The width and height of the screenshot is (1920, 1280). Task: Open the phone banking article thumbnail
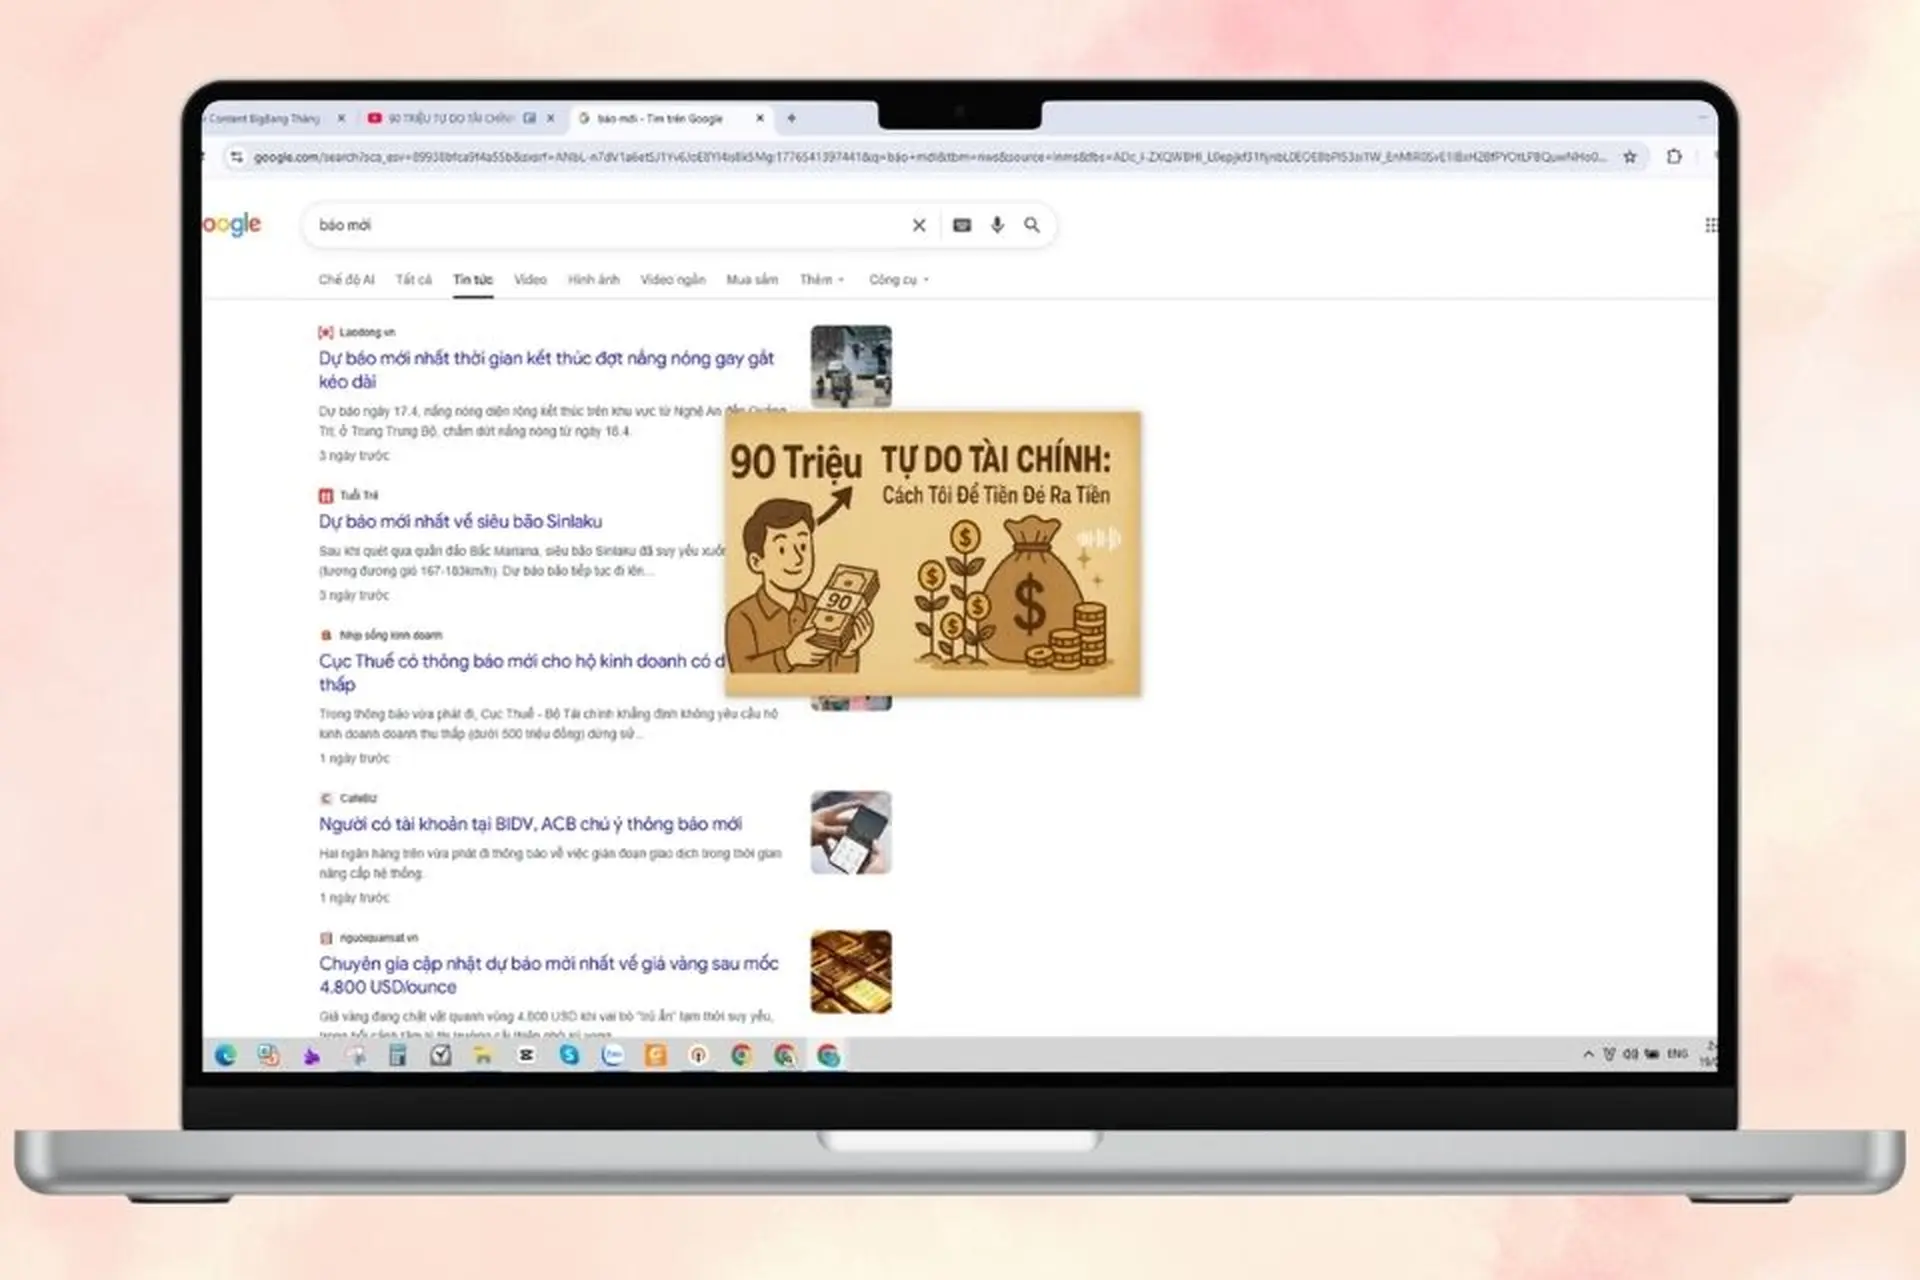point(851,832)
